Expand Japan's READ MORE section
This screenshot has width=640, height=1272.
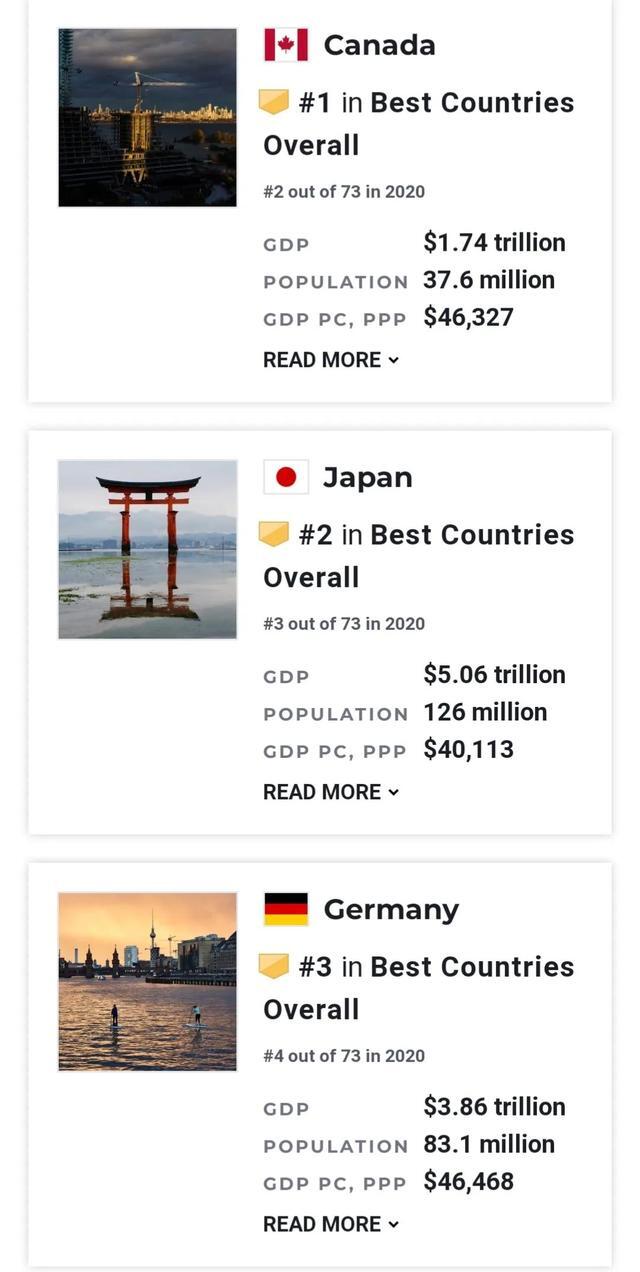point(320,791)
